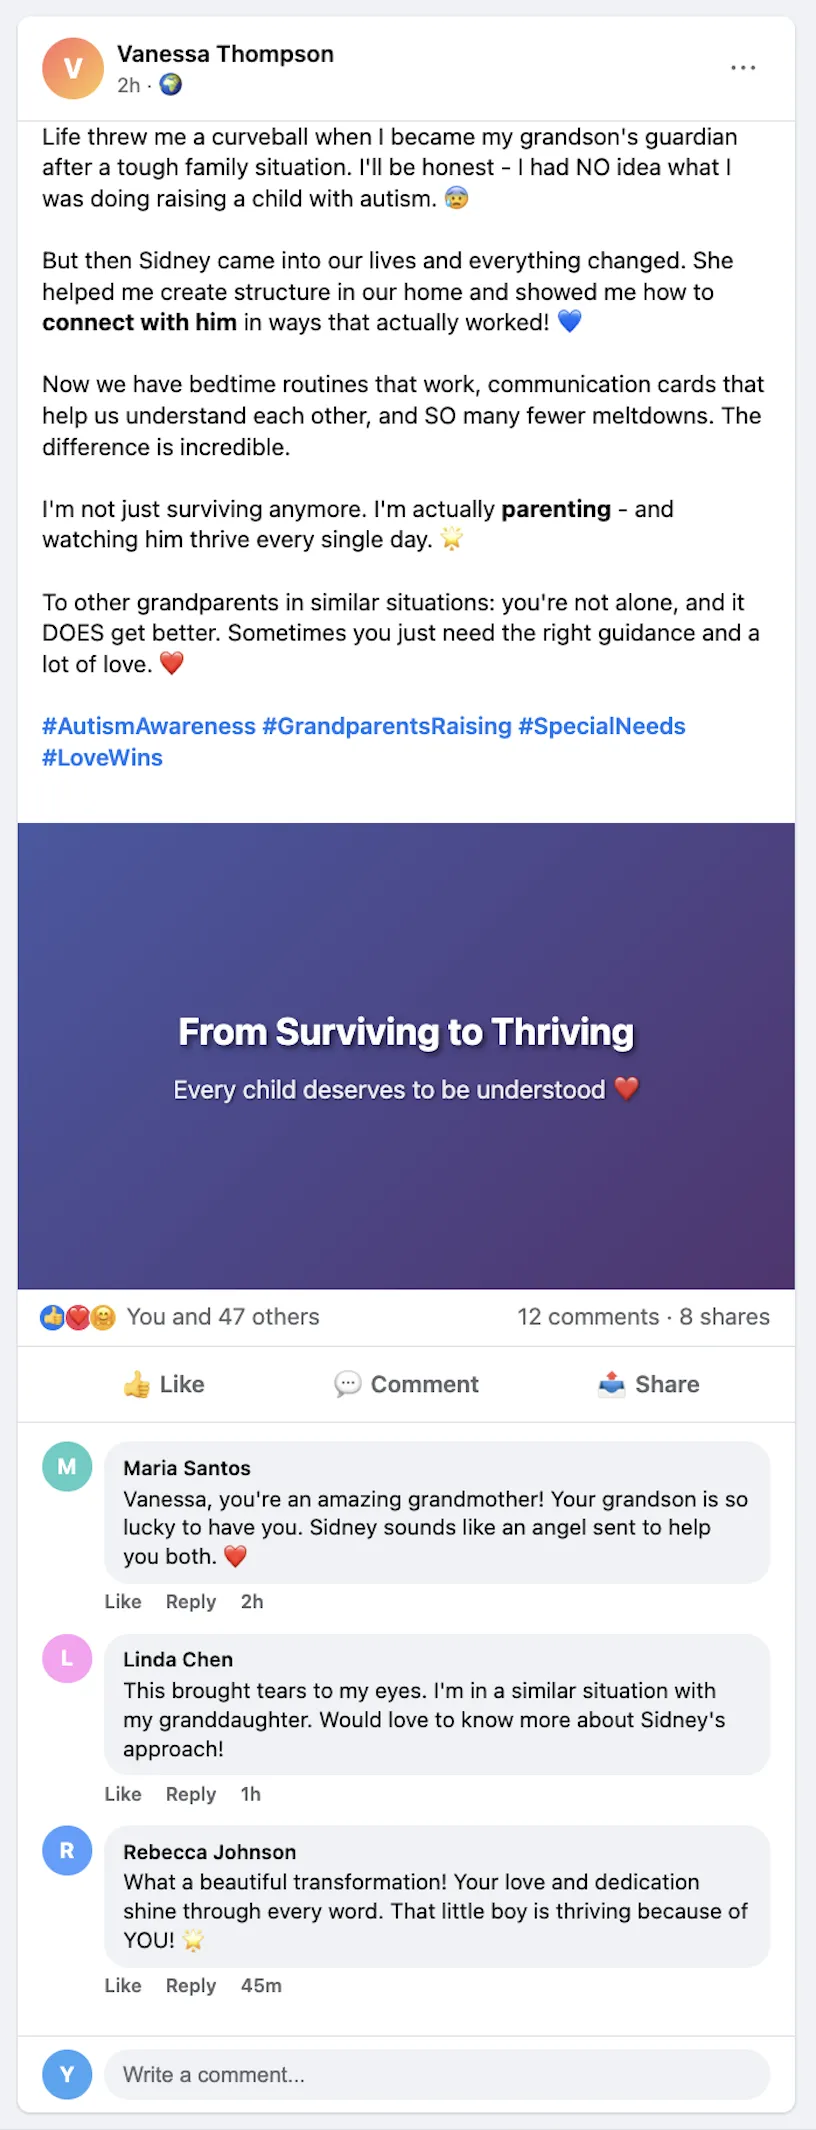
Task: Open the three-dot post options menu
Action: (743, 68)
